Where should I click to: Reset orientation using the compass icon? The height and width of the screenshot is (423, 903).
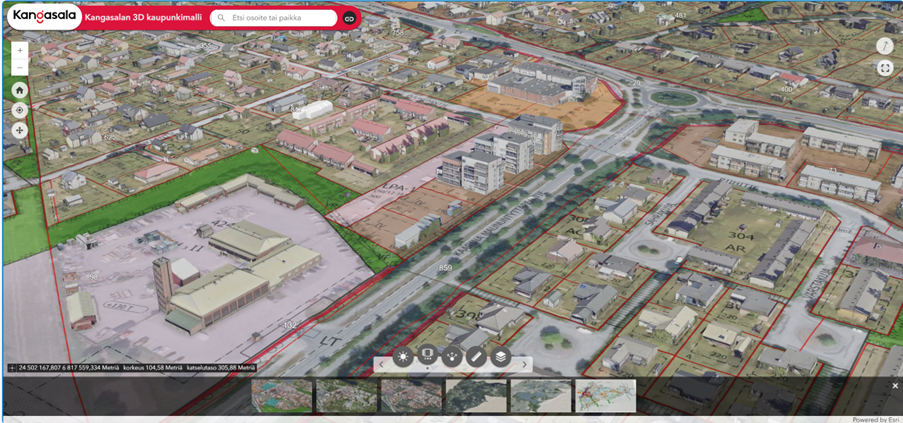click(884, 46)
